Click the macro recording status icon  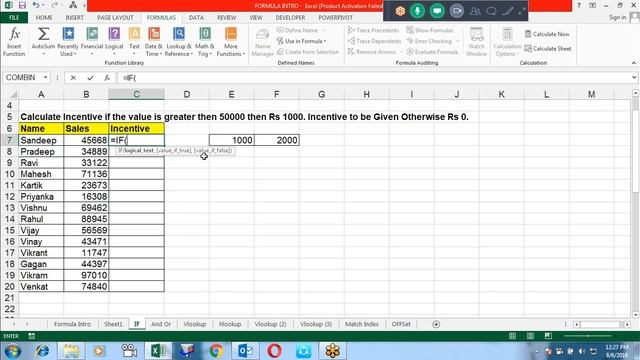pyautogui.click(x=31, y=336)
